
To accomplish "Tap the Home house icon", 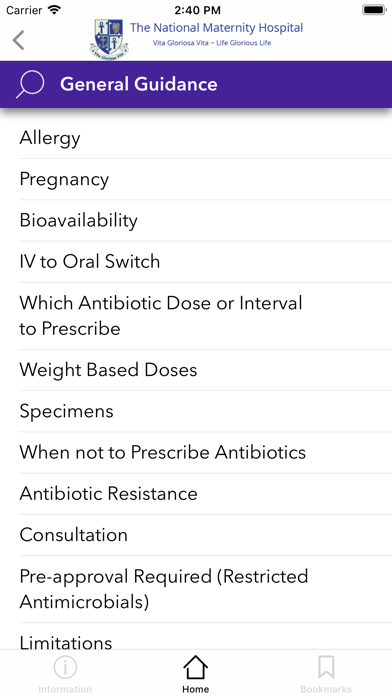I will click(x=195, y=667).
